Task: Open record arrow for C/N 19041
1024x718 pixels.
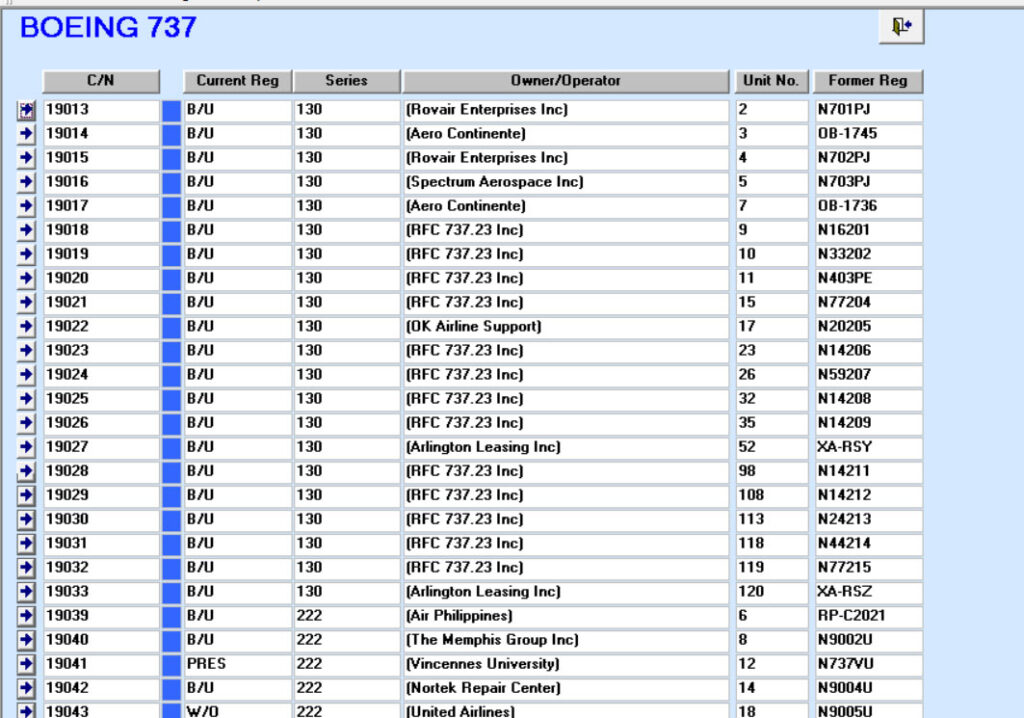Action: (x=27, y=664)
